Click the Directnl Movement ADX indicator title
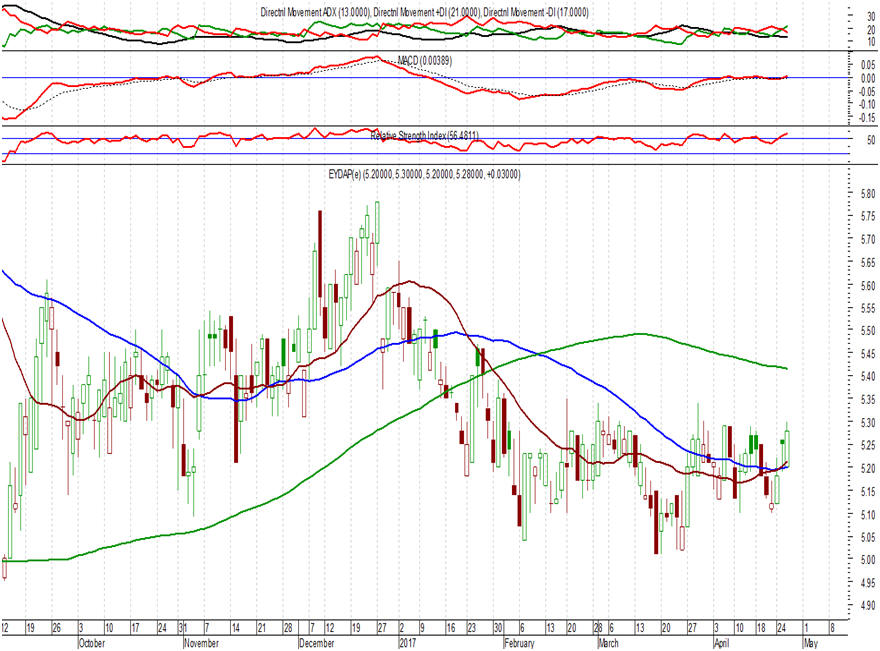 pyautogui.click(x=424, y=12)
